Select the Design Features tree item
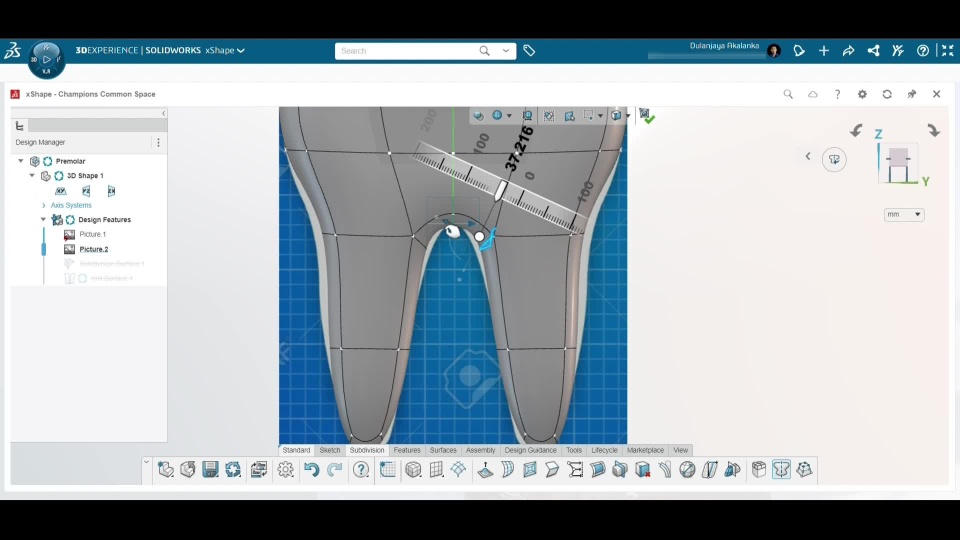The image size is (960, 540). (x=104, y=219)
